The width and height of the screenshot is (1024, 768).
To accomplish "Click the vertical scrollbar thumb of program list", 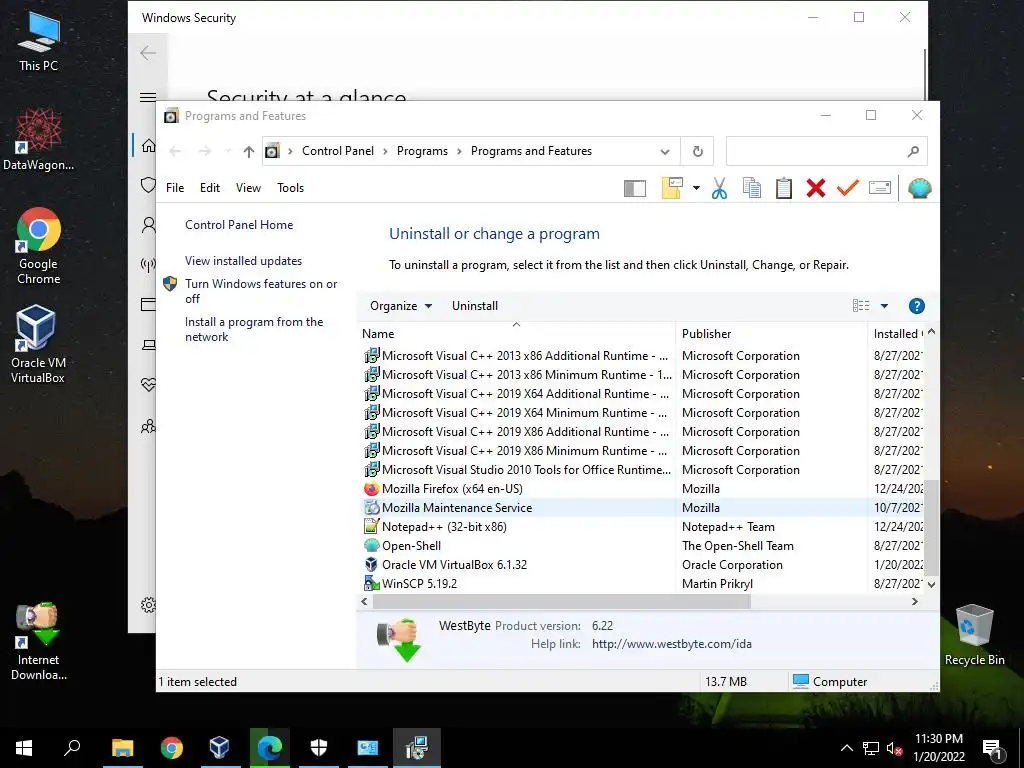I will [x=931, y=528].
